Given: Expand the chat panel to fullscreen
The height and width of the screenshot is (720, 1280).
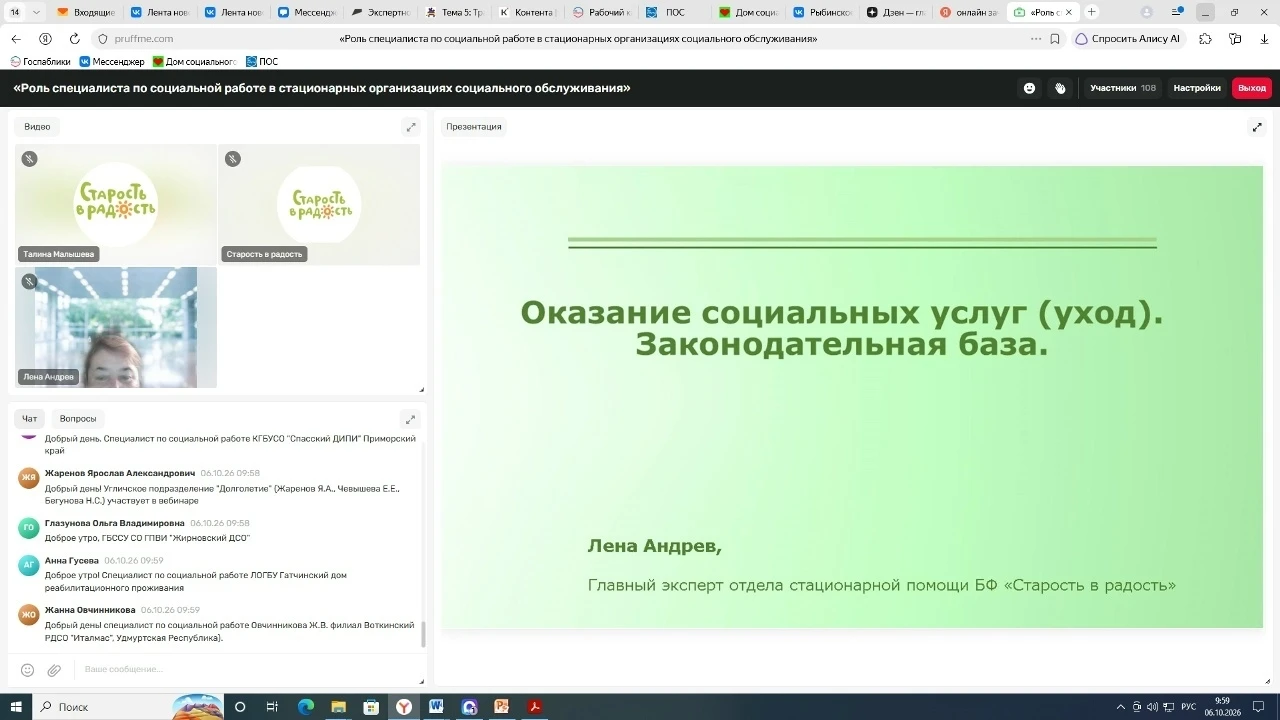Looking at the screenshot, I should [410, 419].
